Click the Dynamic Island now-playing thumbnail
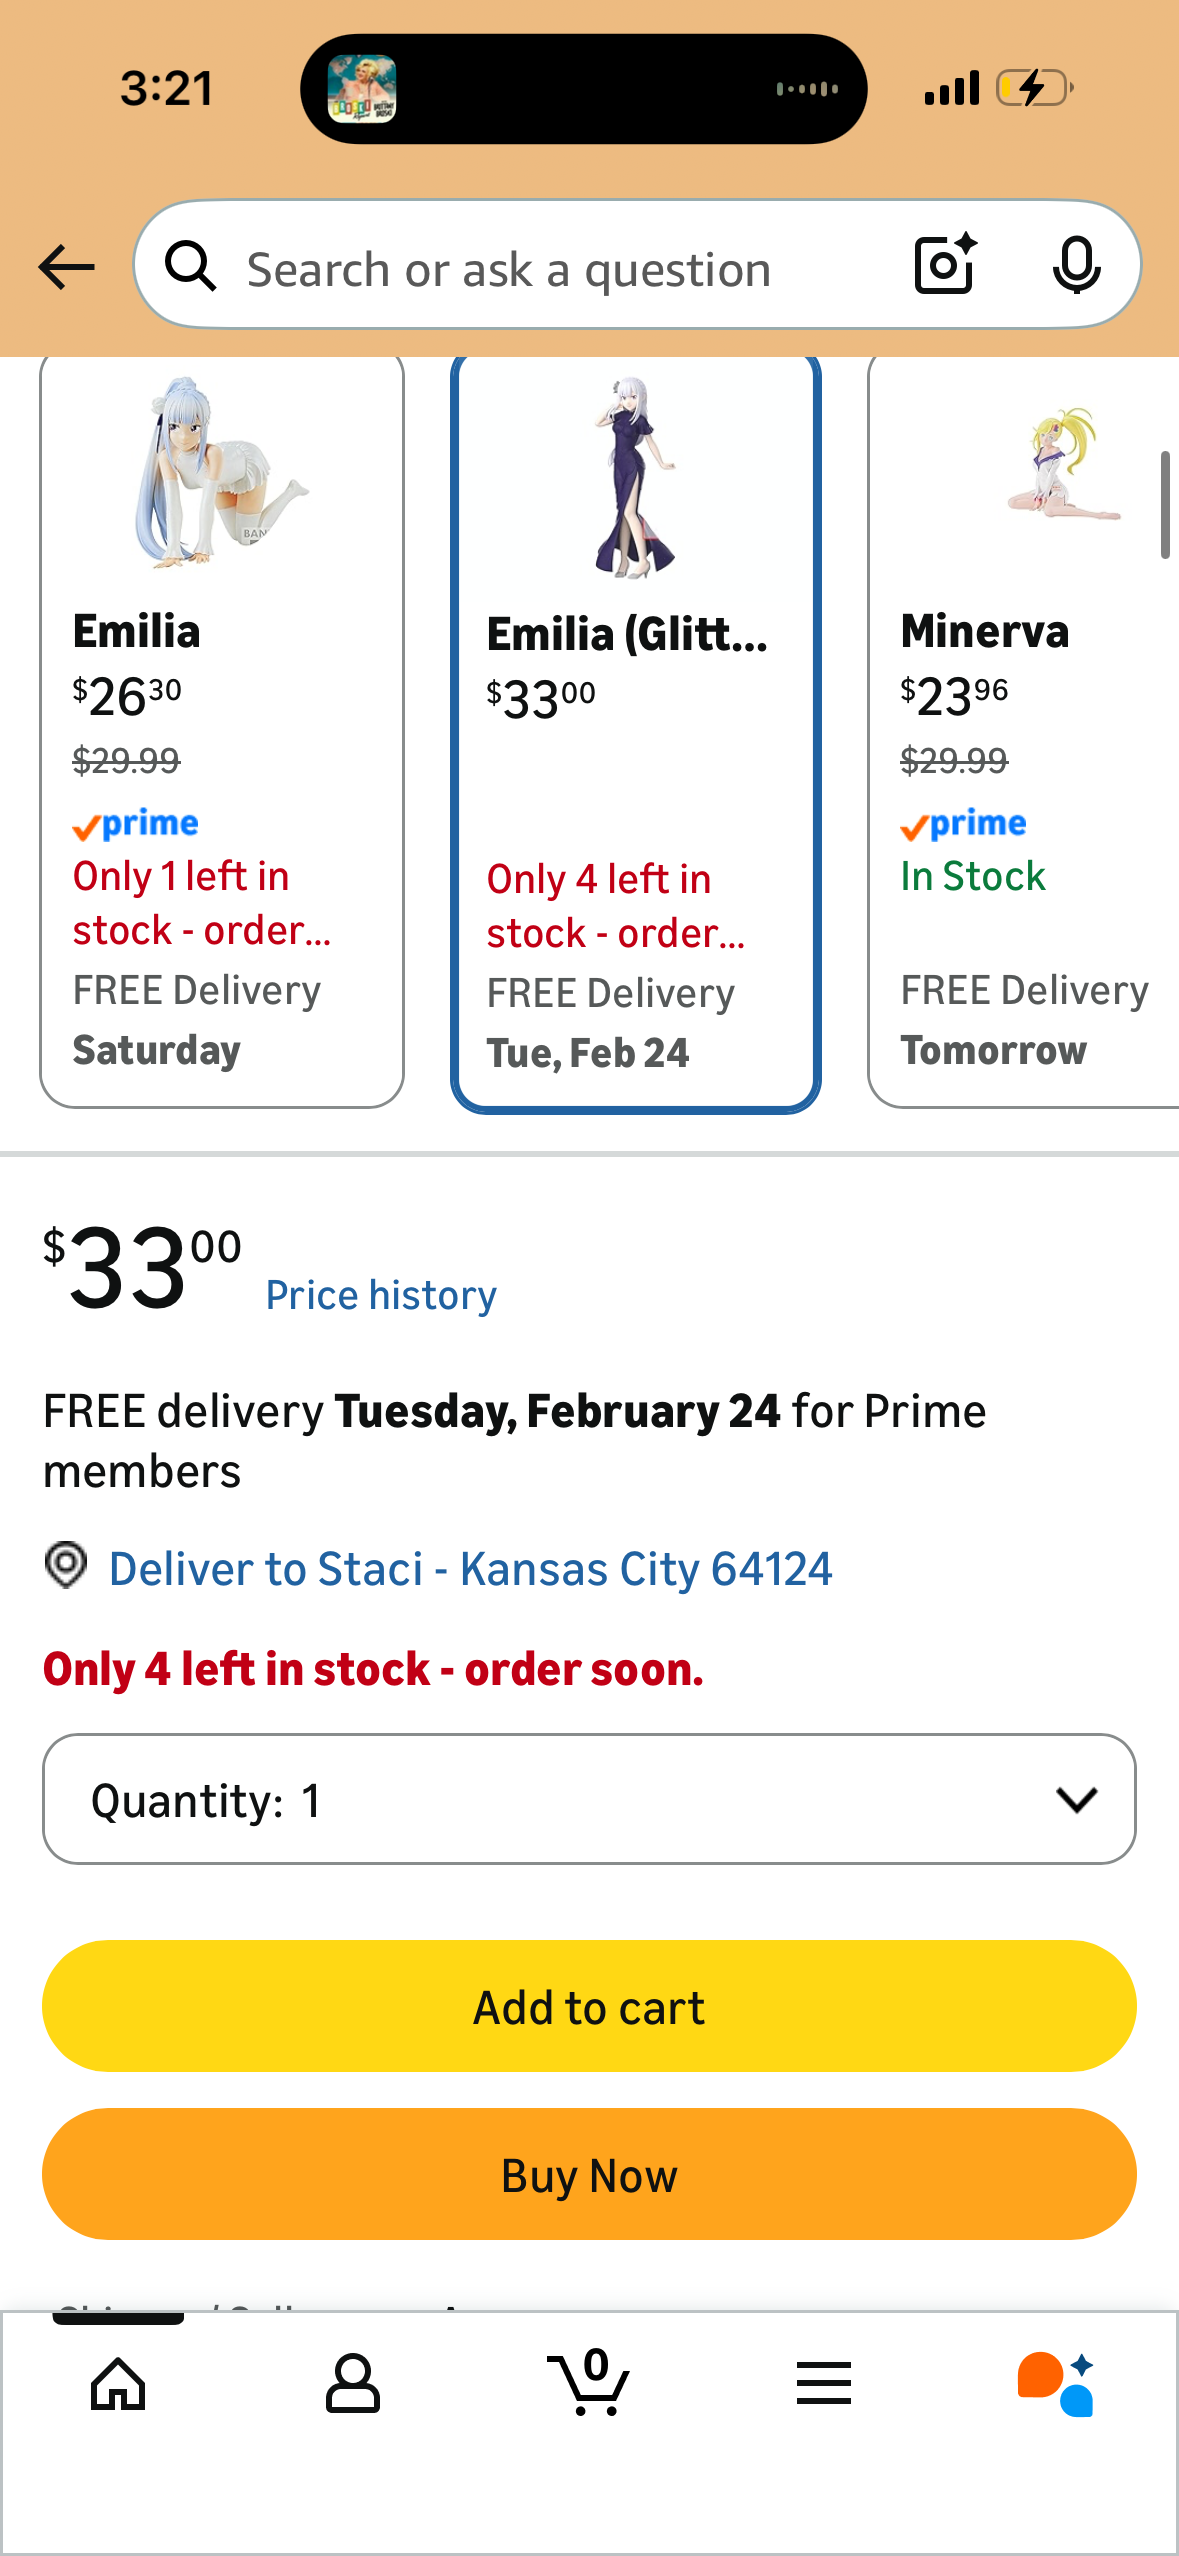Viewport: 1179px width, 2556px height. pyautogui.click(x=362, y=89)
